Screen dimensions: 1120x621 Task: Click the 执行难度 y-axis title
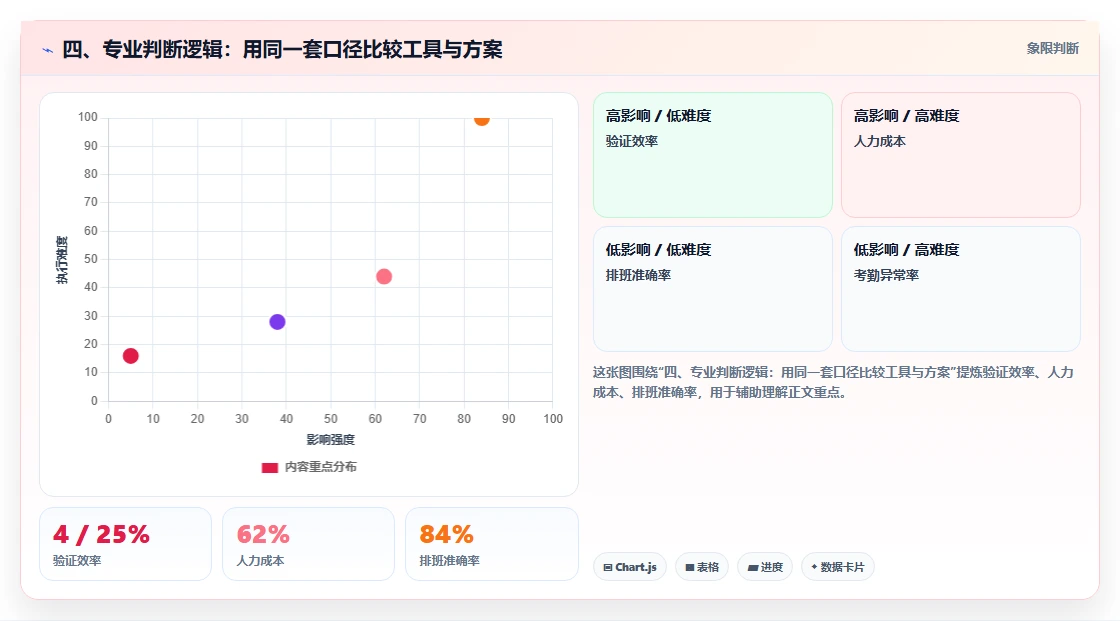coord(62,259)
